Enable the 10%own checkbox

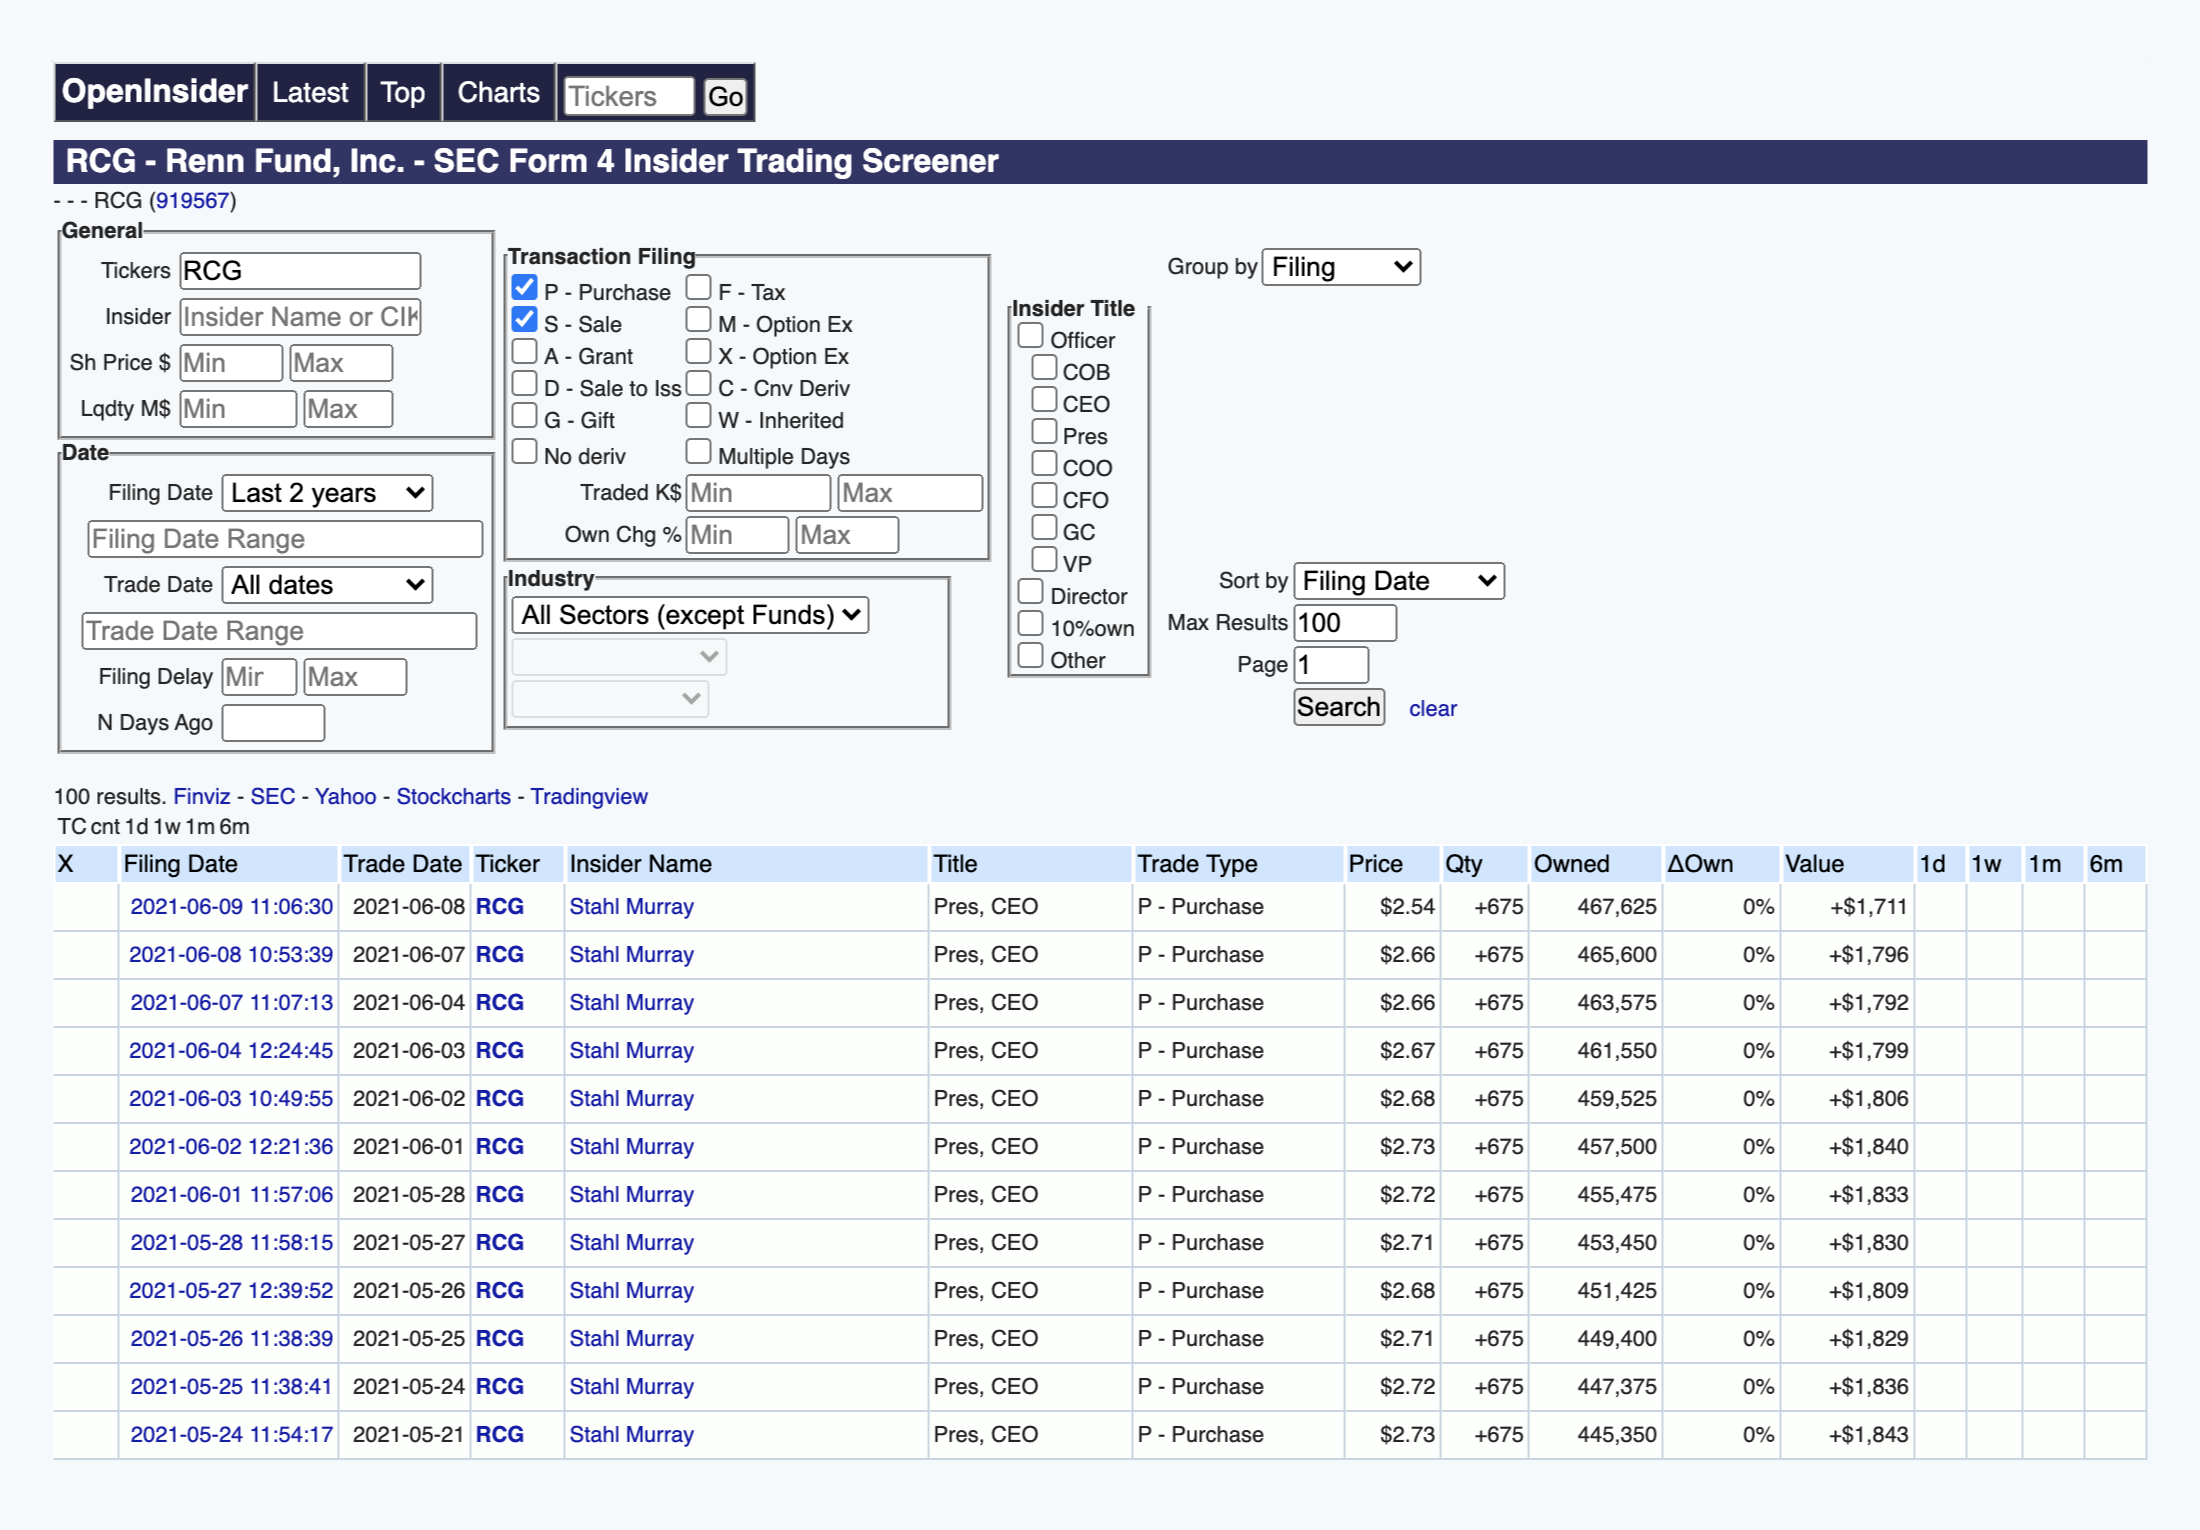(x=1030, y=624)
